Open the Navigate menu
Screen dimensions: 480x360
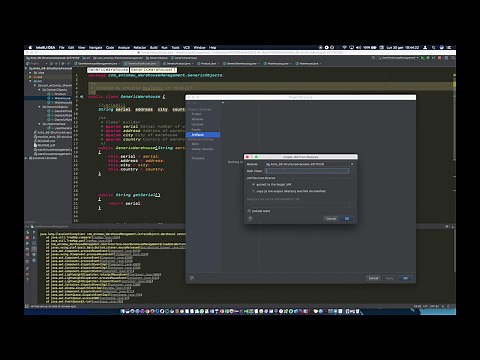(x=95, y=48)
